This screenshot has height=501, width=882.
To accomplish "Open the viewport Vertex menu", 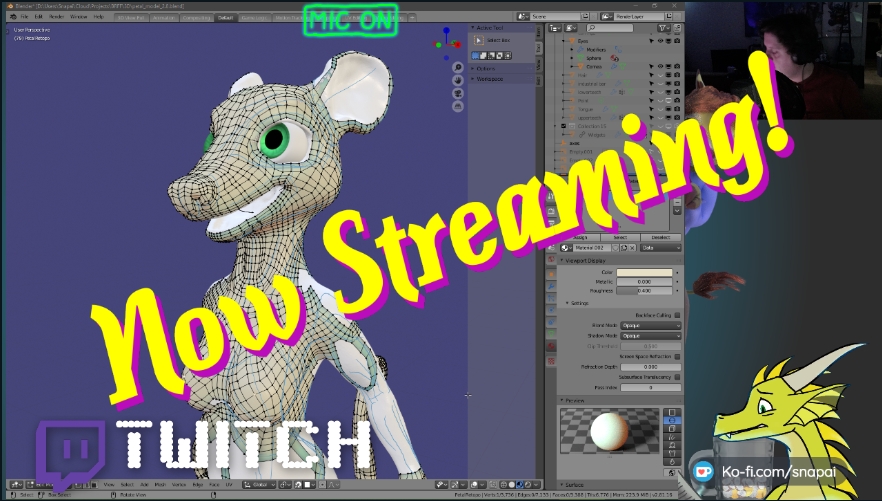I will (179, 485).
